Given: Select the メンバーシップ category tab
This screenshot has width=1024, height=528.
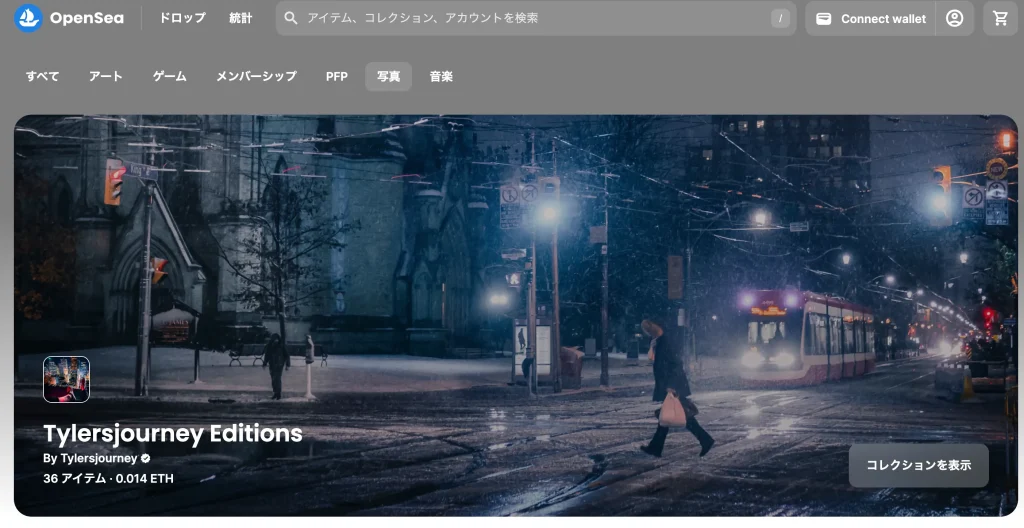Looking at the screenshot, I should pyautogui.click(x=256, y=77).
